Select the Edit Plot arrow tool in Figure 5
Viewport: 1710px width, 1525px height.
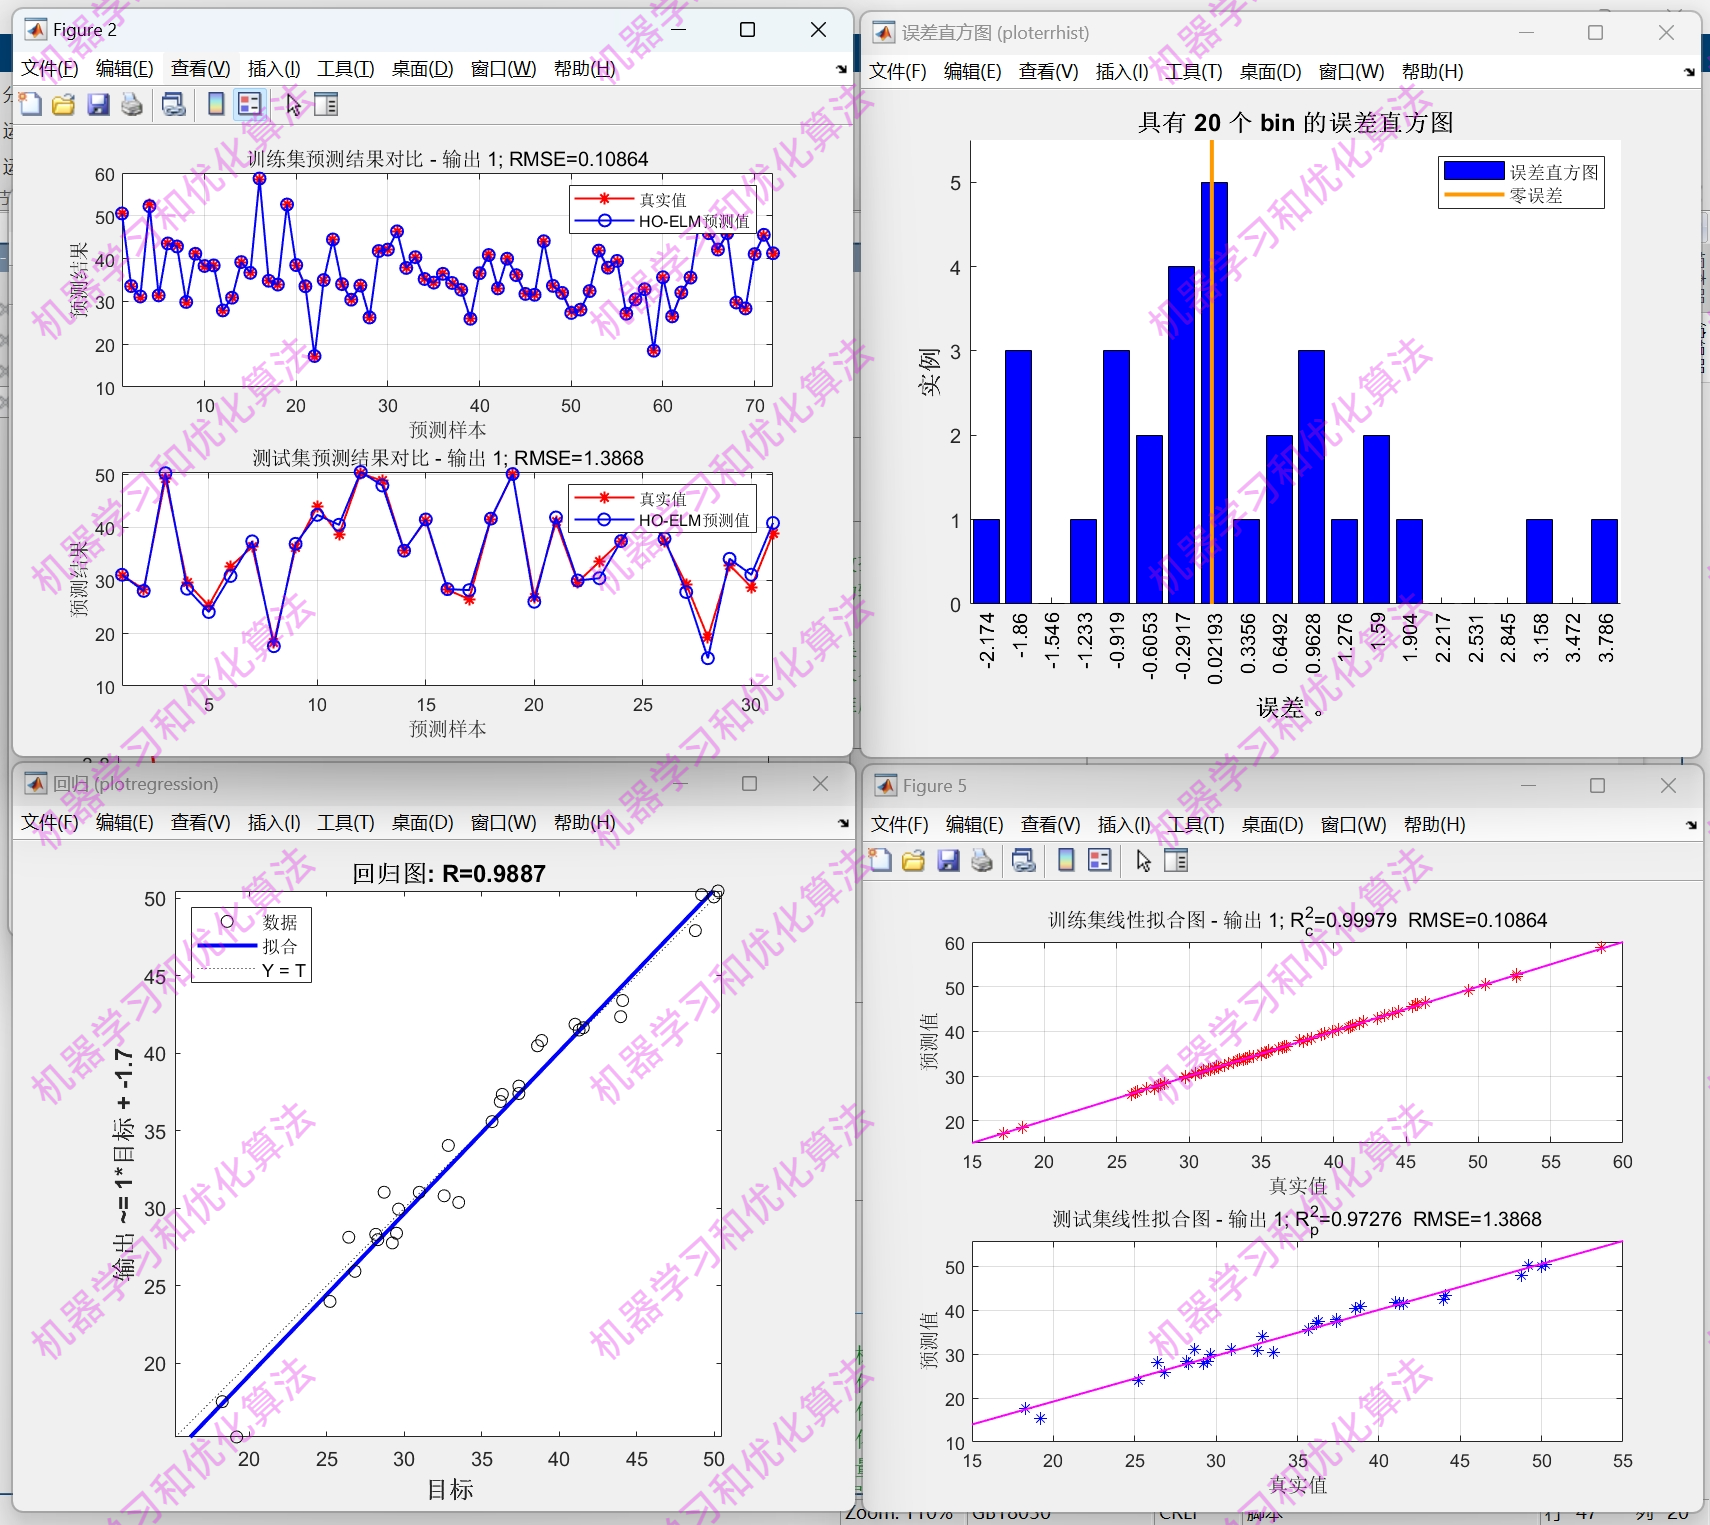[x=1143, y=860]
